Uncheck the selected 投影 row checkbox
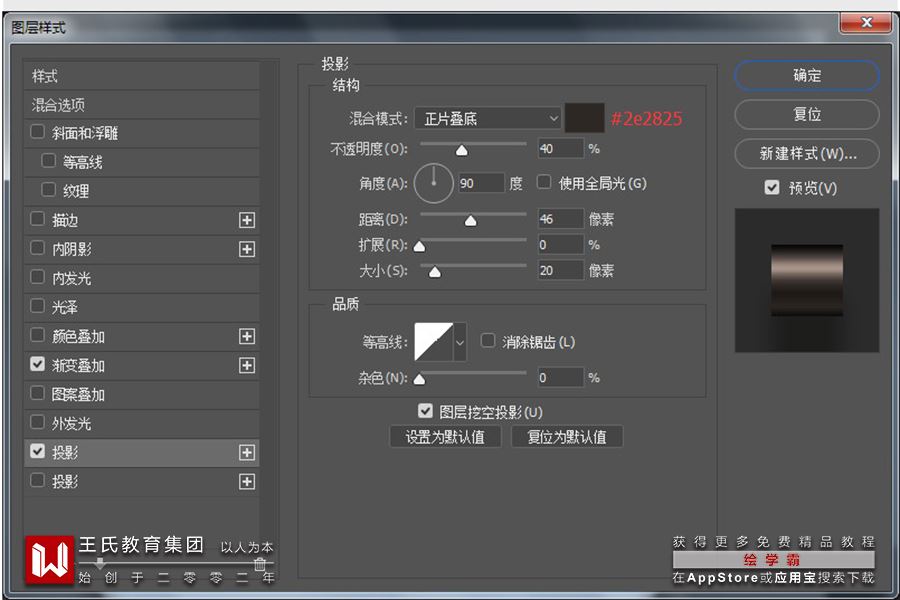 tap(37, 451)
